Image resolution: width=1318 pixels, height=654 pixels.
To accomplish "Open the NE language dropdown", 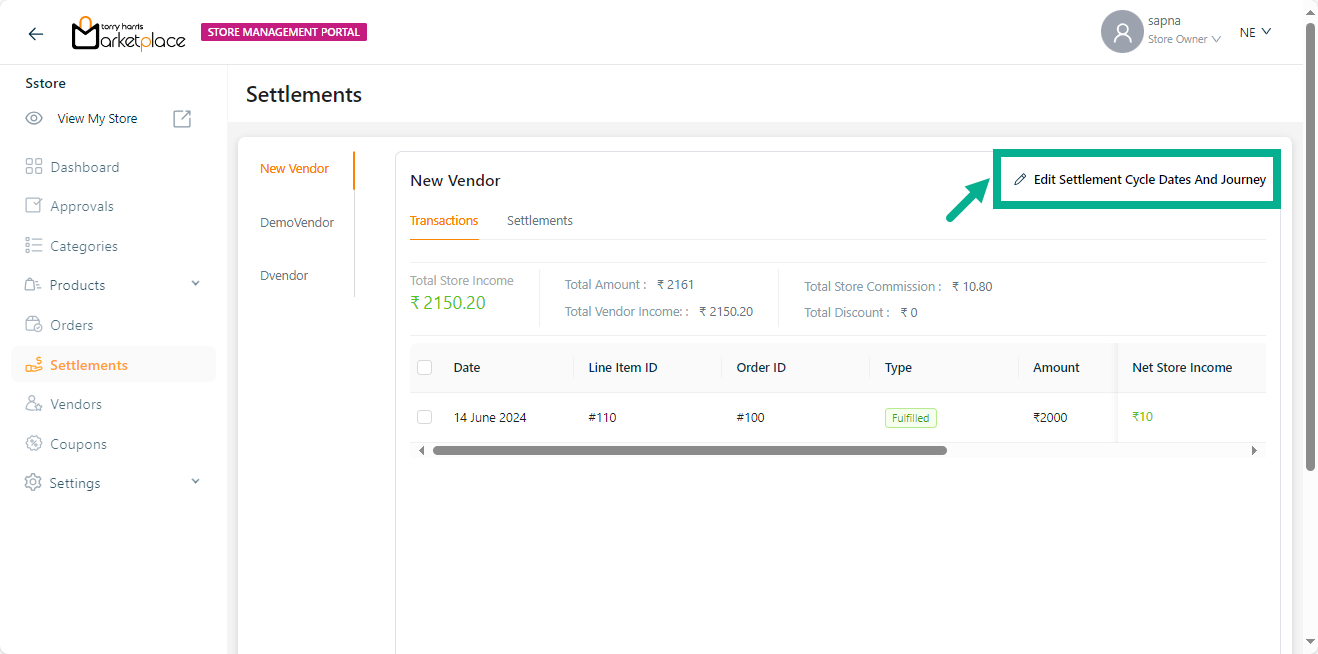I will [x=1255, y=32].
